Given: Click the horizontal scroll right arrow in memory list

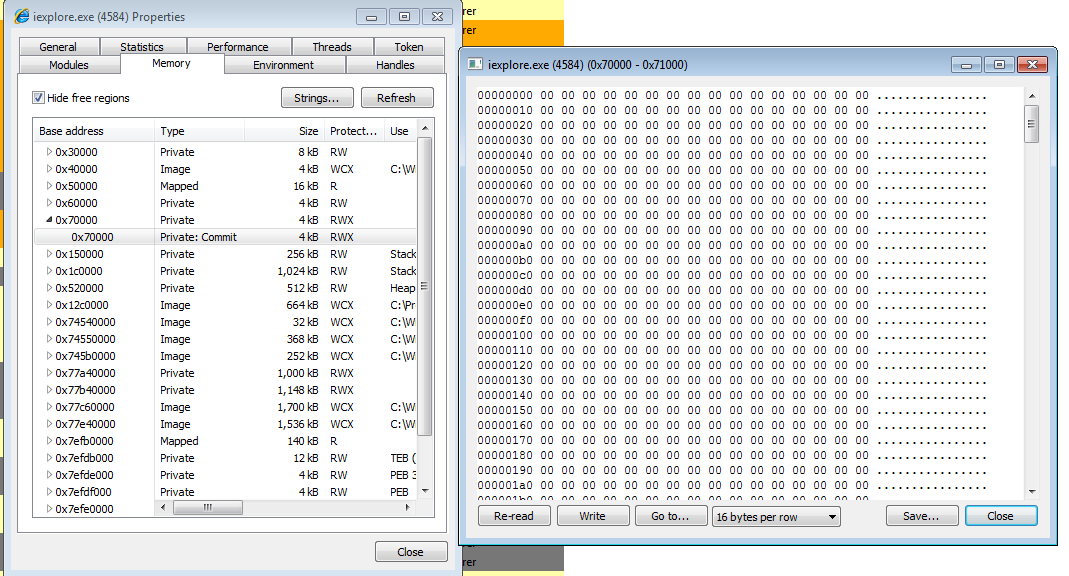Looking at the screenshot, I should coord(408,507).
